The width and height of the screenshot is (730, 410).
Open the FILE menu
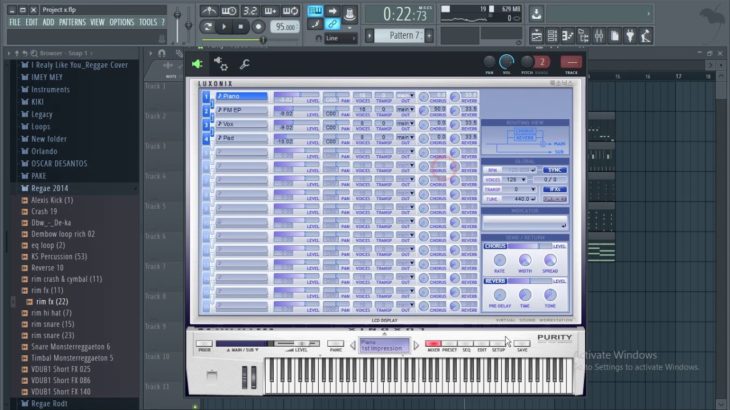point(15,22)
